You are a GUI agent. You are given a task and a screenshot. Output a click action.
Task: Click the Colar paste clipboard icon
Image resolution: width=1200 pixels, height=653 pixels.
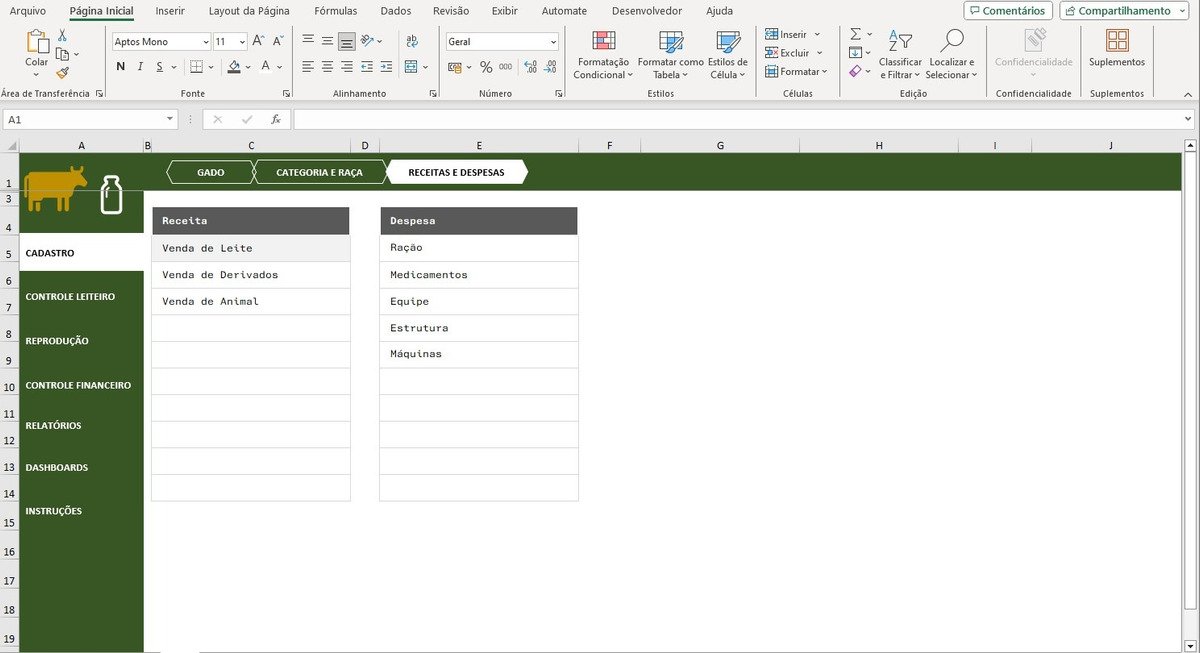click(37, 42)
